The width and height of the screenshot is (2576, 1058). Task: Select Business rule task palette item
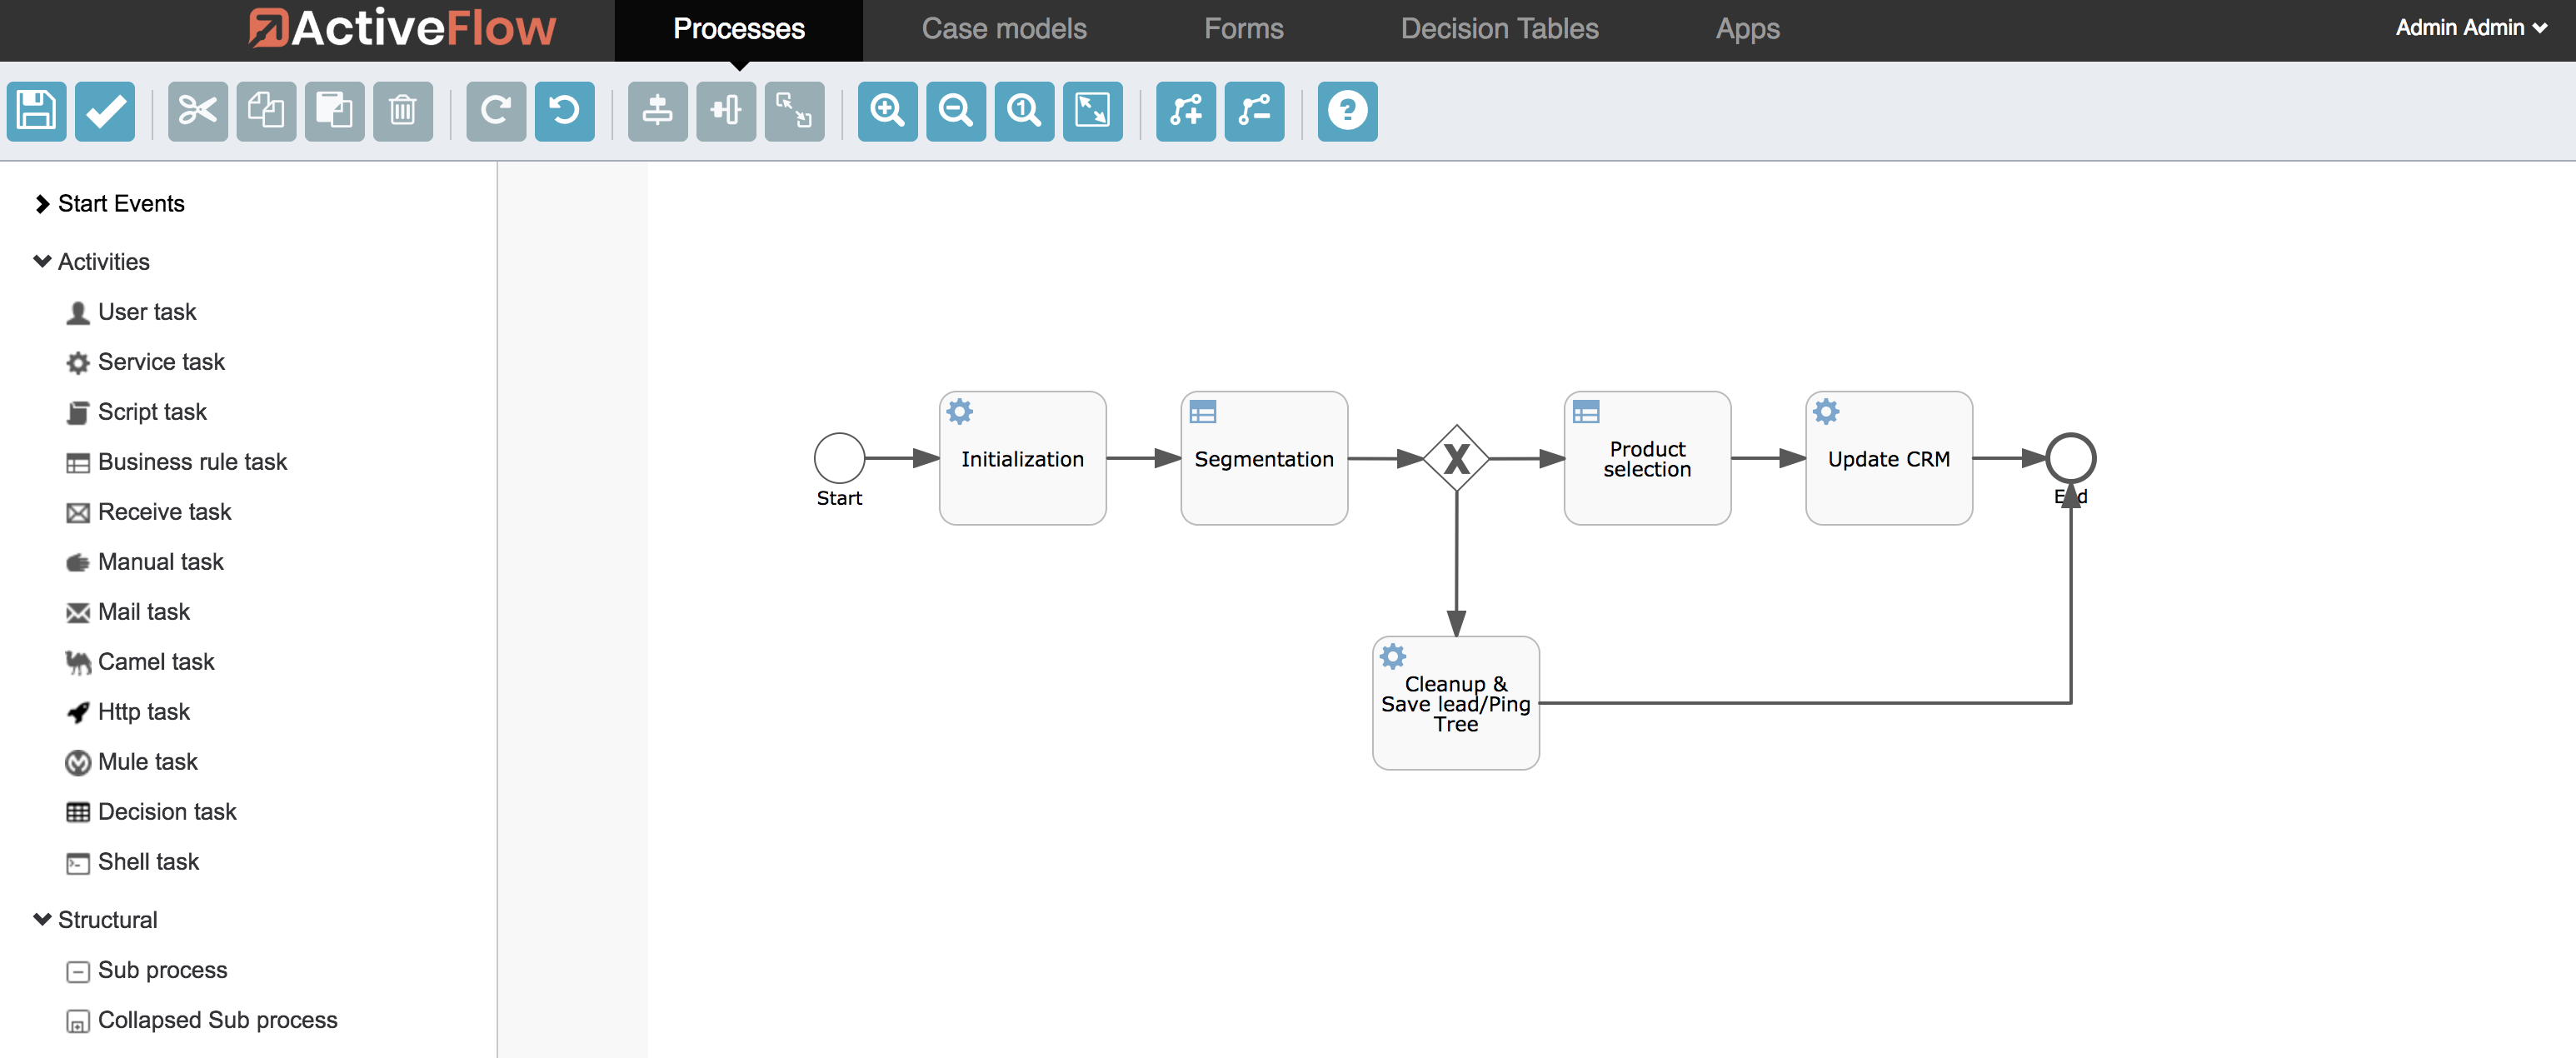192,462
